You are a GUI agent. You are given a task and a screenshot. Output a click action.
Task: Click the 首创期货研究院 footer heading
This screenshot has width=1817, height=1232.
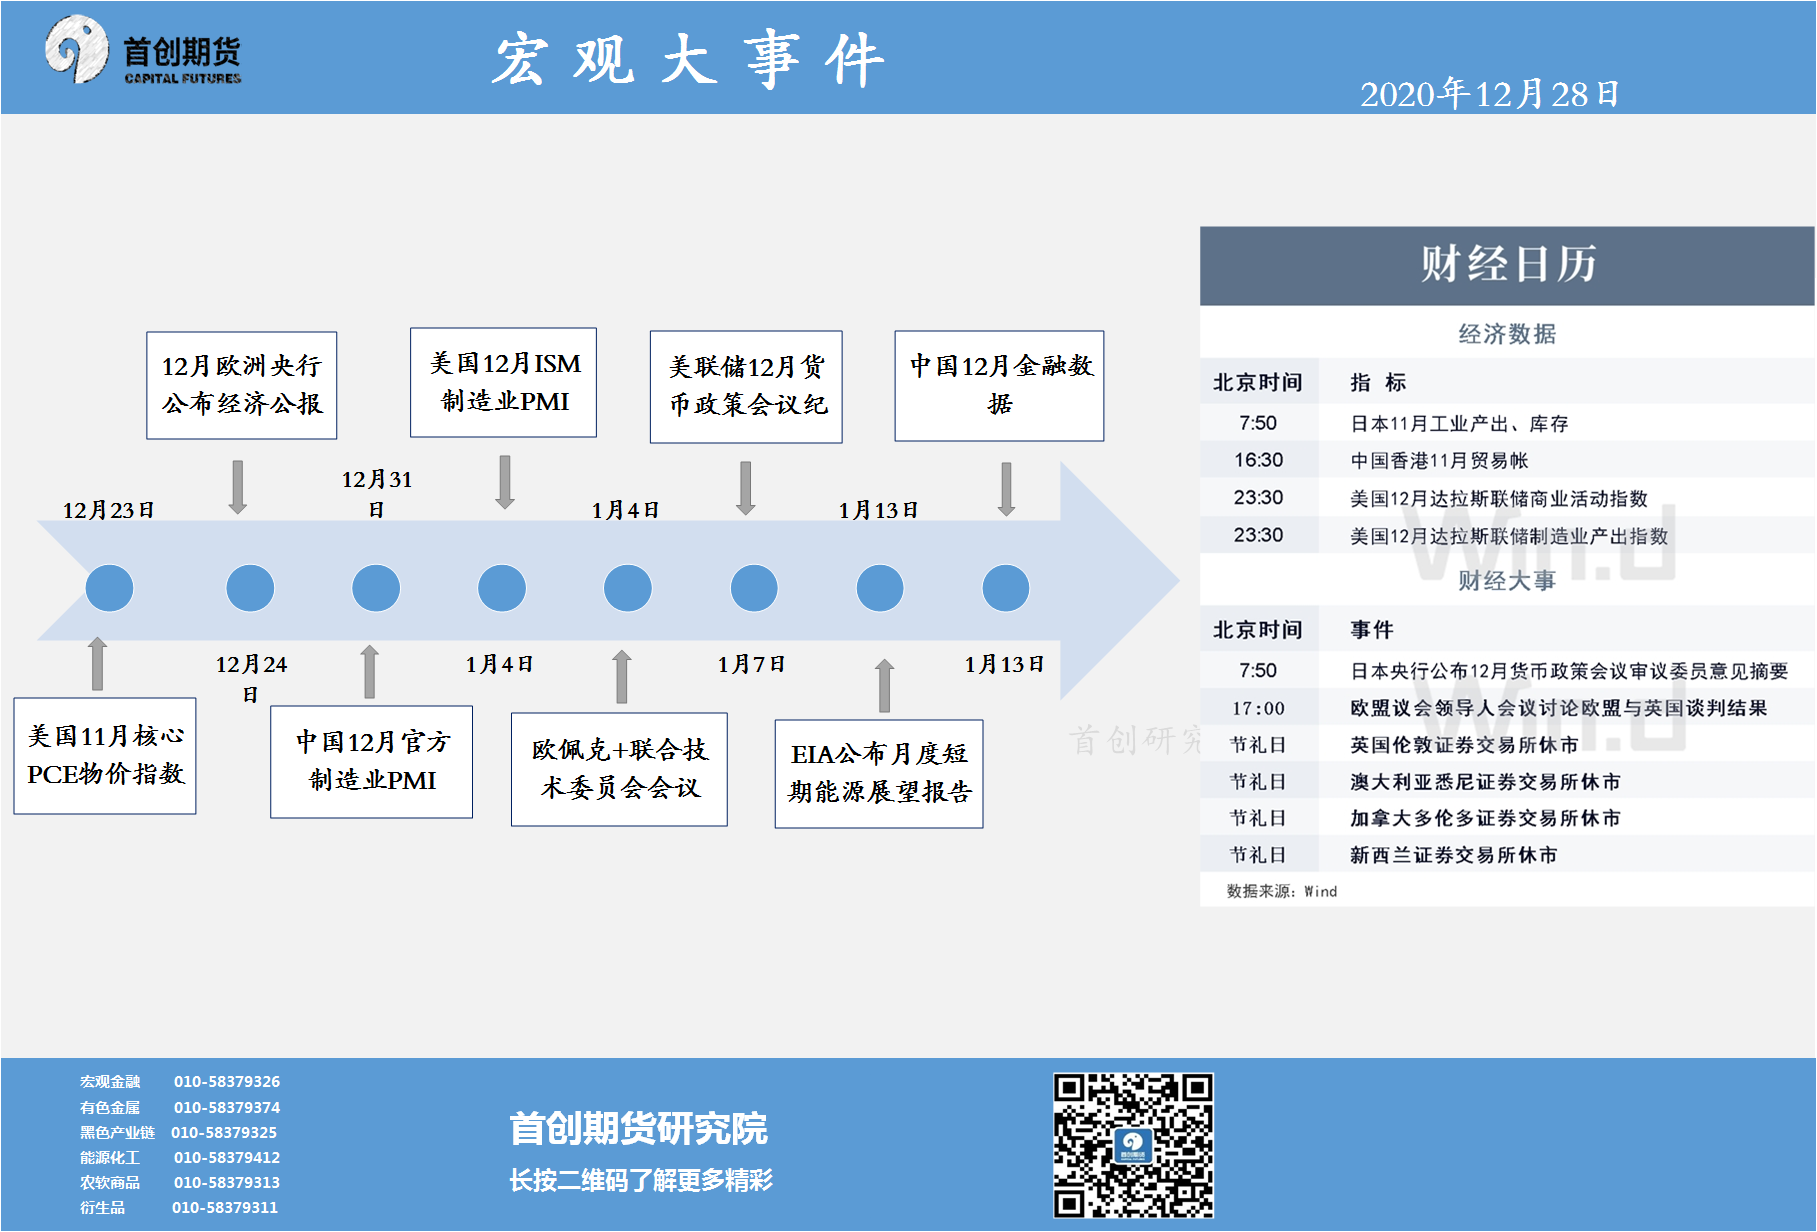pos(638,1129)
